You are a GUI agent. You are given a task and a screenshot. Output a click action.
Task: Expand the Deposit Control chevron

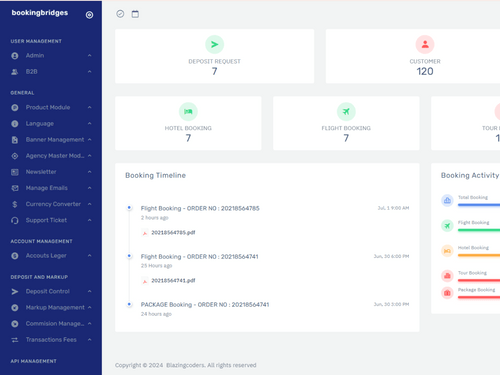coord(90,291)
